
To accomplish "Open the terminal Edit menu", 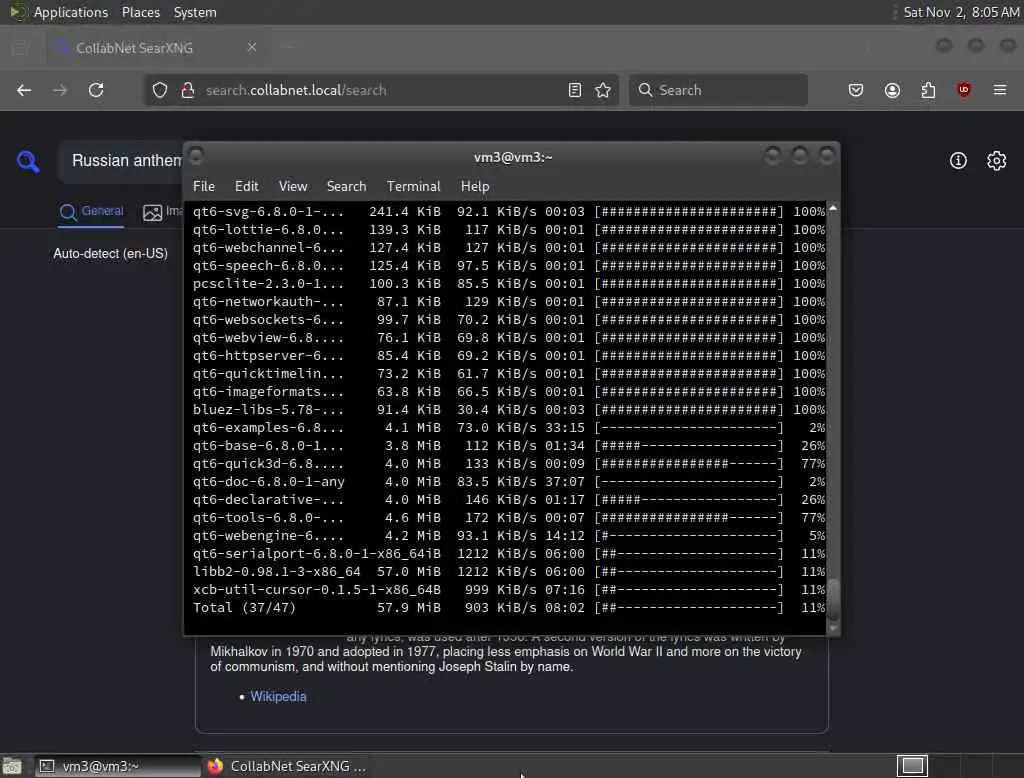I will (x=246, y=186).
